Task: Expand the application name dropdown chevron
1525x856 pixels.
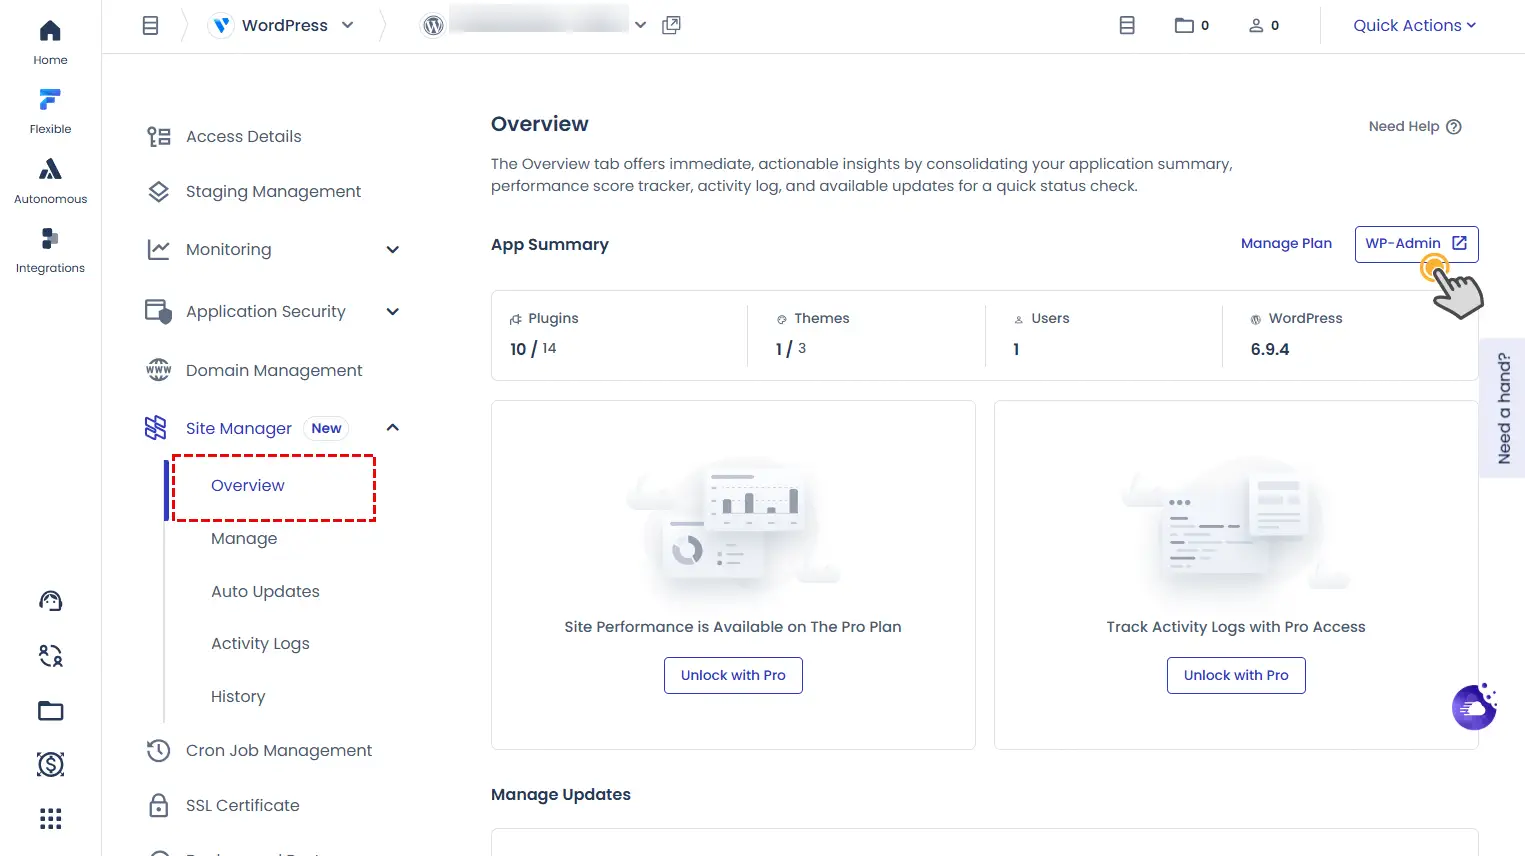Action: click(x=640, y=25)
